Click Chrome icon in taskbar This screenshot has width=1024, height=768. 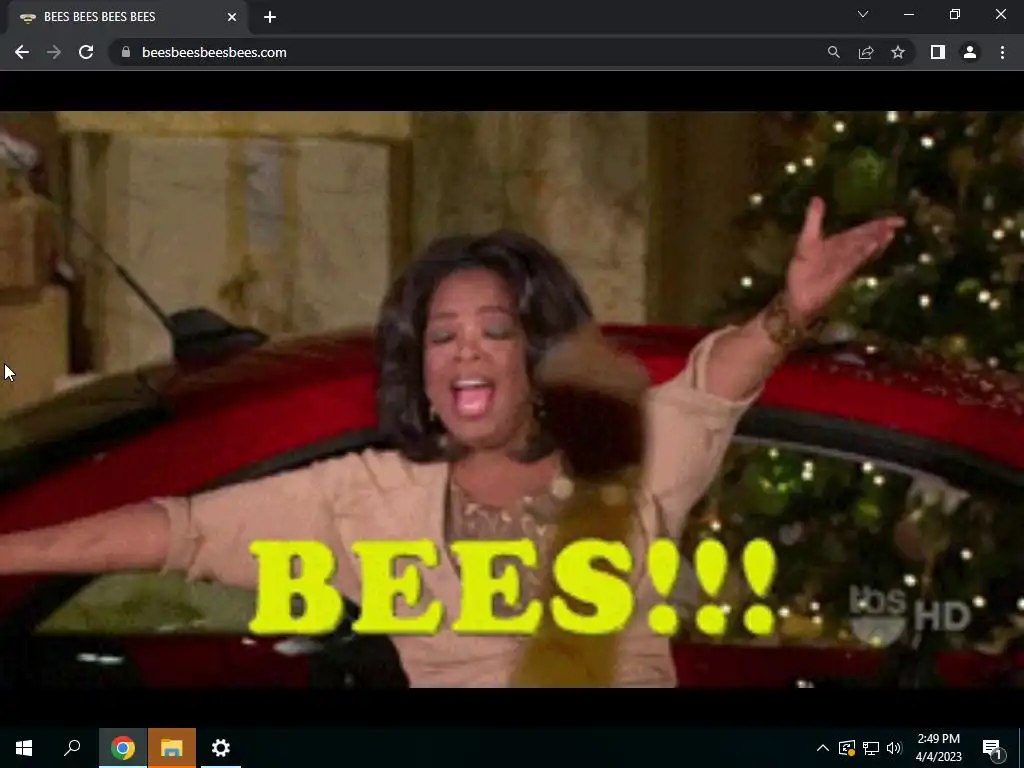point(123,748)
